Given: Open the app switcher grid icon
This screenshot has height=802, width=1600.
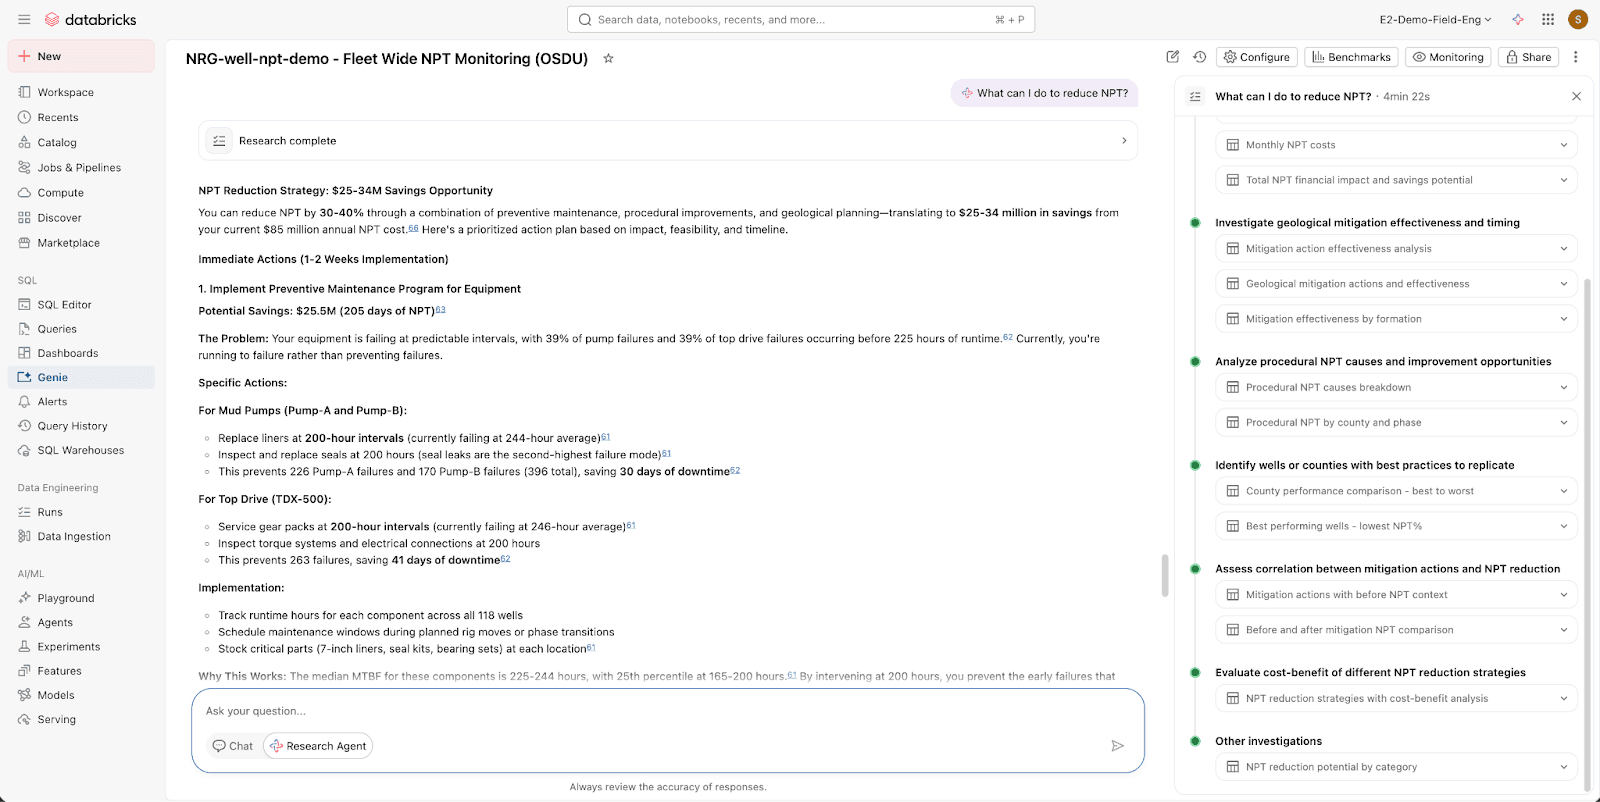Looking at the screenshot, I should 1548,19.
